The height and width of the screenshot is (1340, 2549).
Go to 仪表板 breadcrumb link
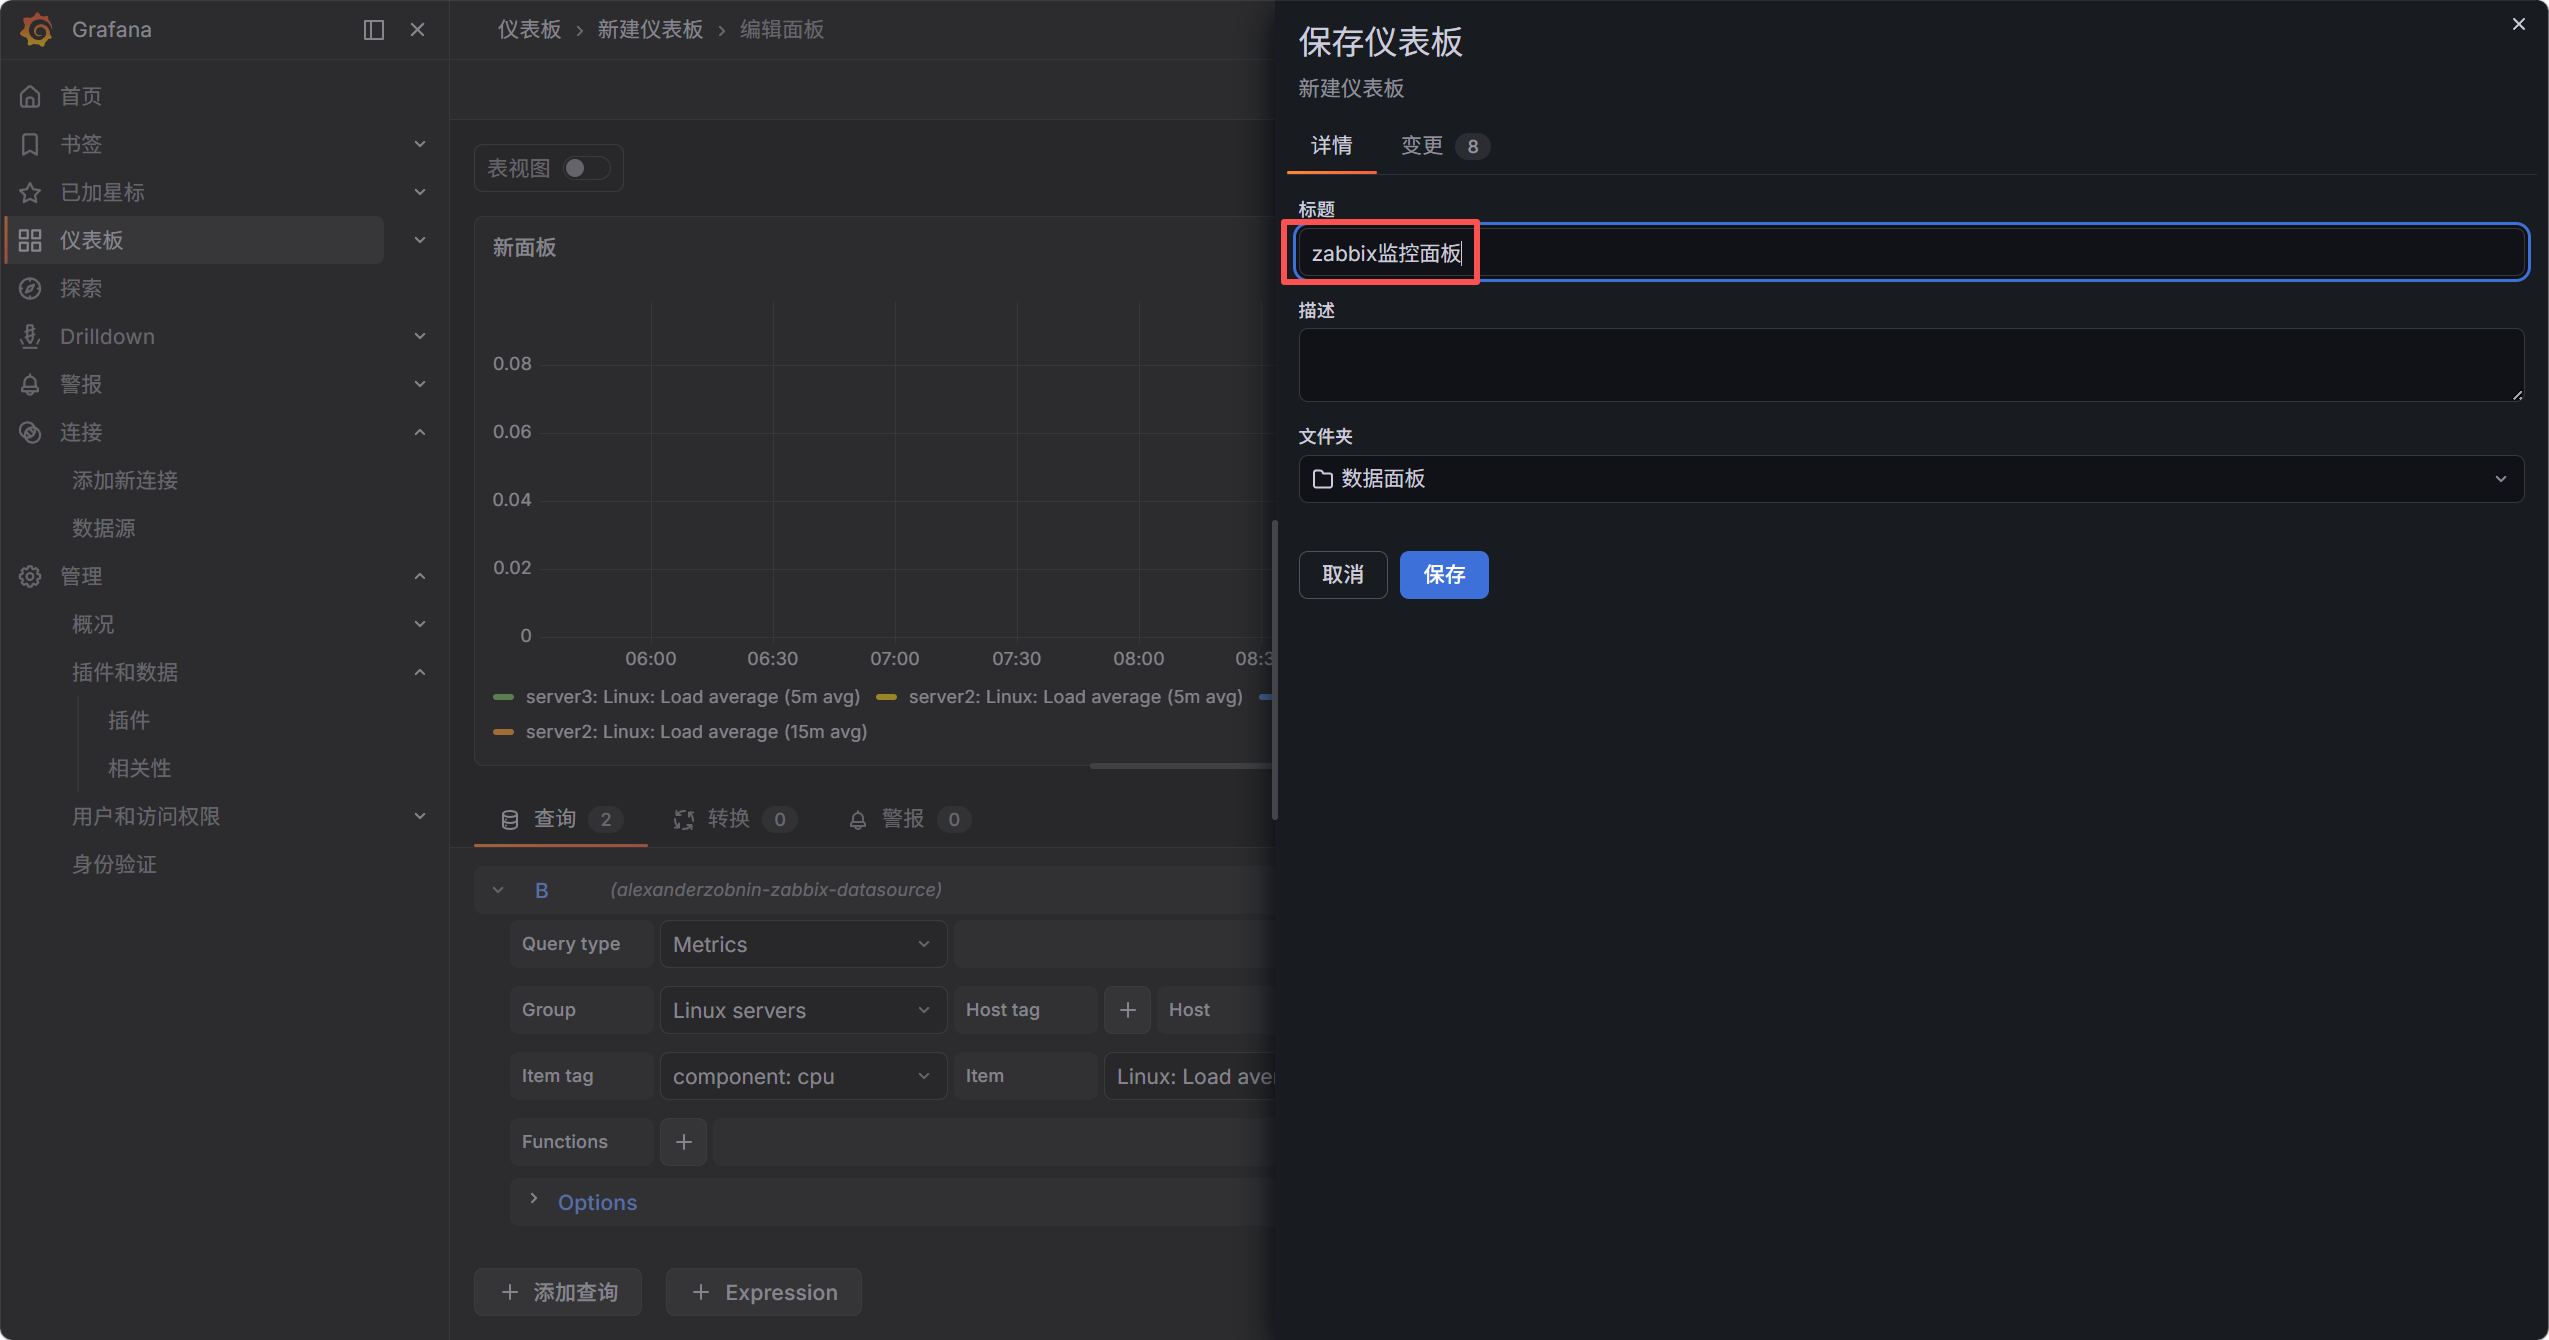530,30
